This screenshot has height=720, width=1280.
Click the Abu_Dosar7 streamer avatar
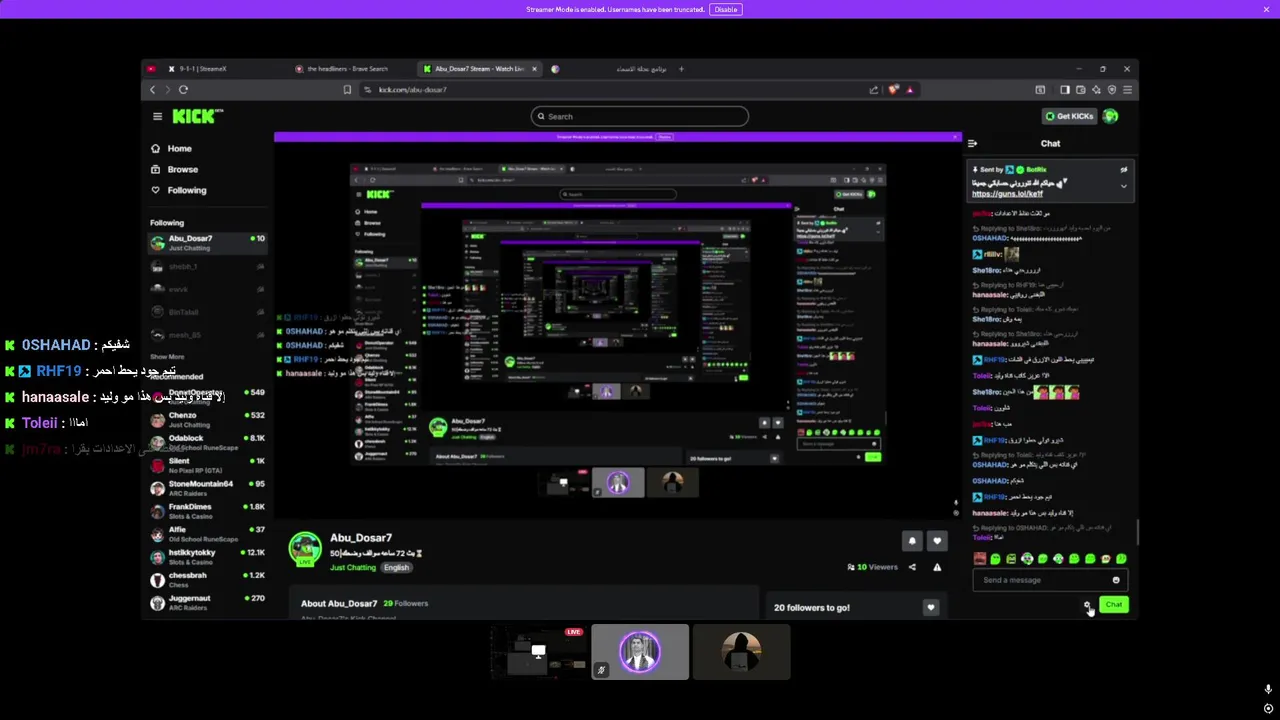pos(305,549)
